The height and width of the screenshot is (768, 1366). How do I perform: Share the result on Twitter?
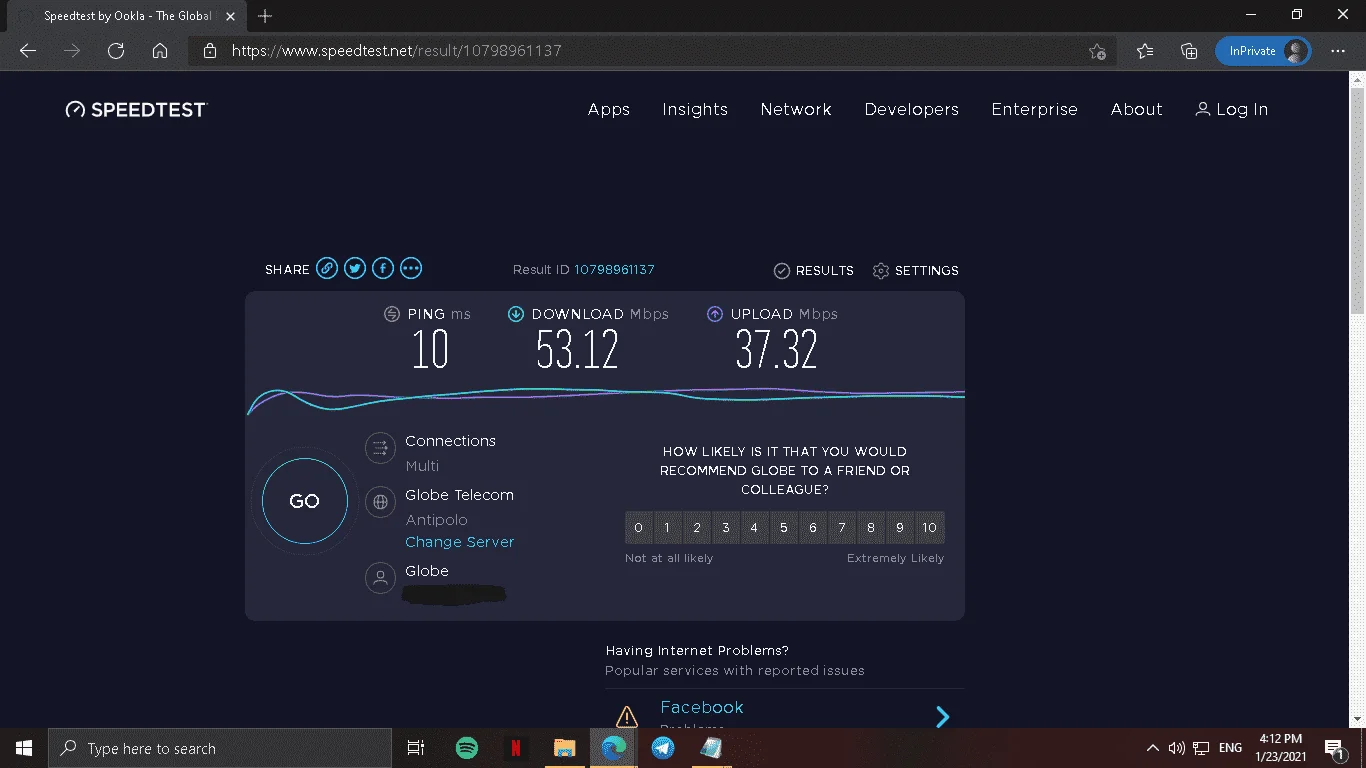pos(355,268)
